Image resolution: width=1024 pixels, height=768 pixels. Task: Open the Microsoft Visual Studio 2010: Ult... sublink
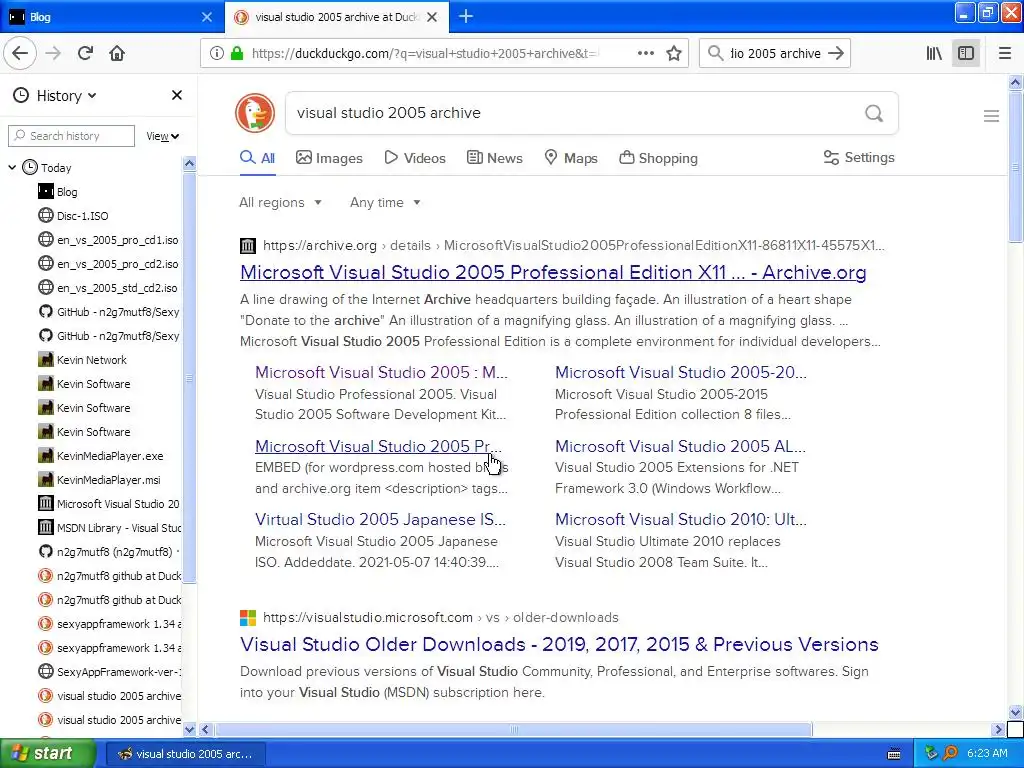click(680, 519)
